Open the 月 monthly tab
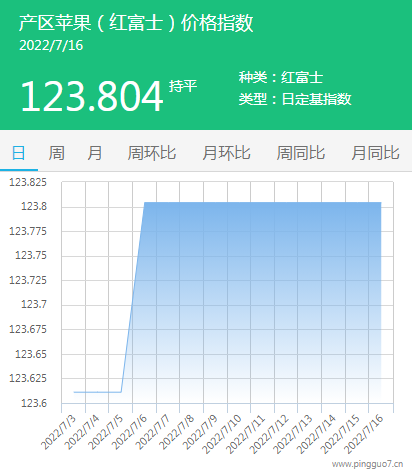 (95, 153)
